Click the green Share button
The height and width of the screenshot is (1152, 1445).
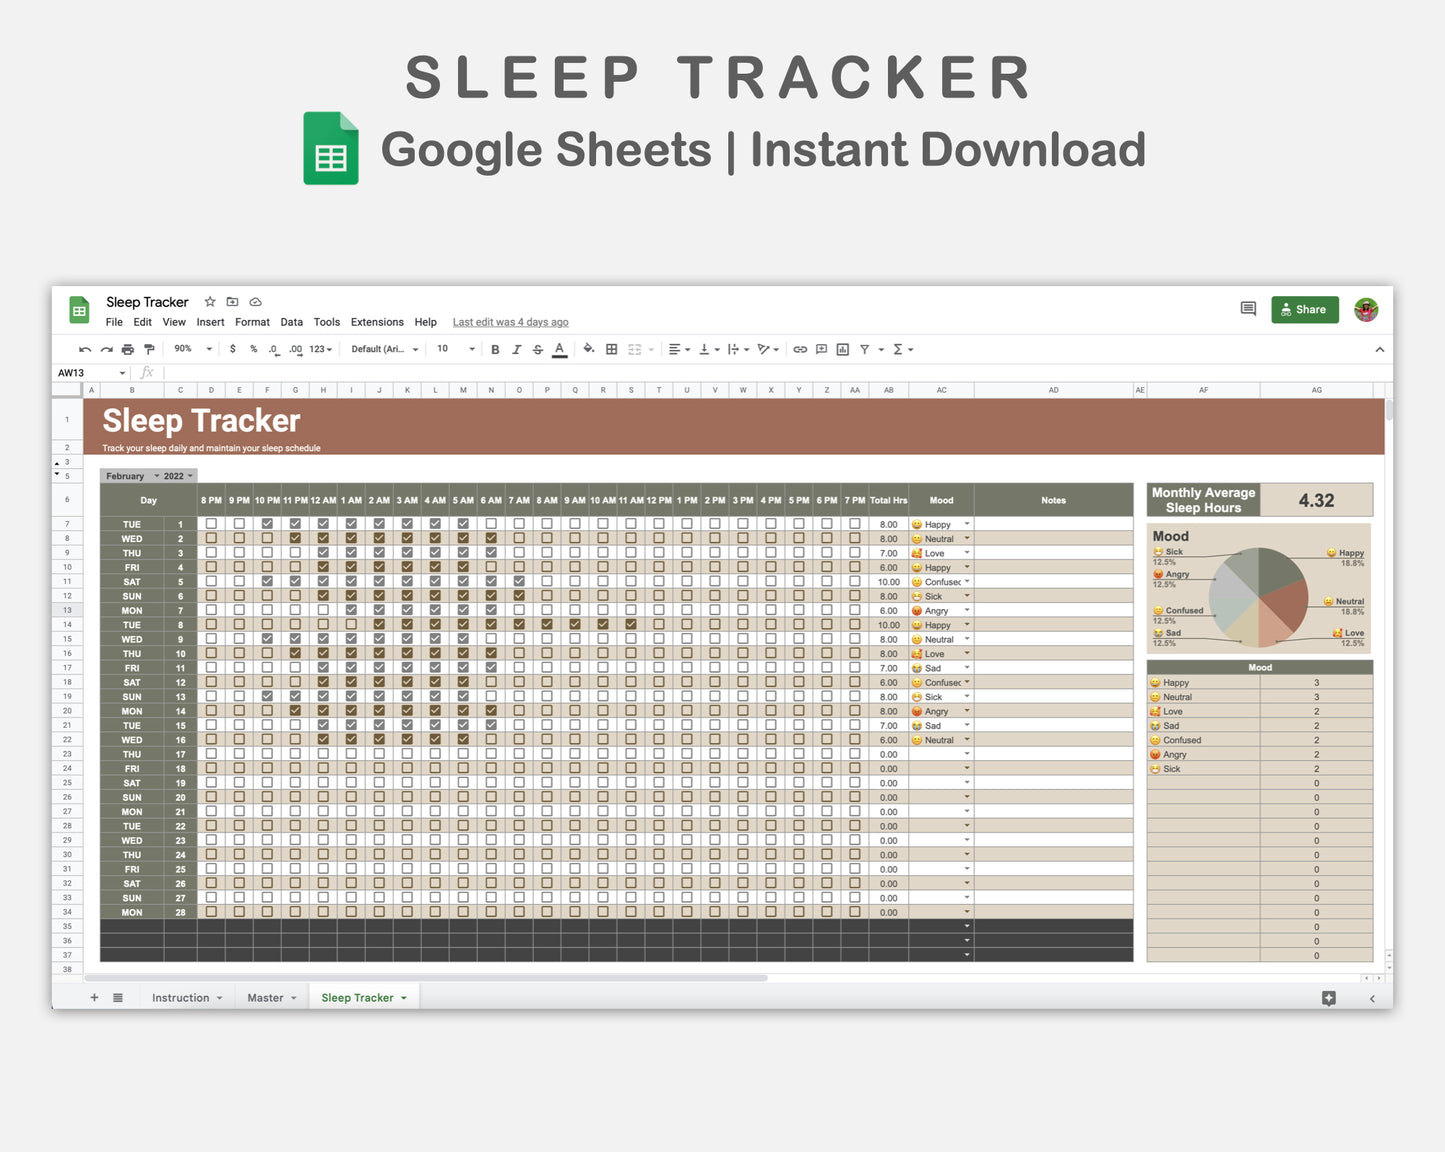(x=1304, y=309)
